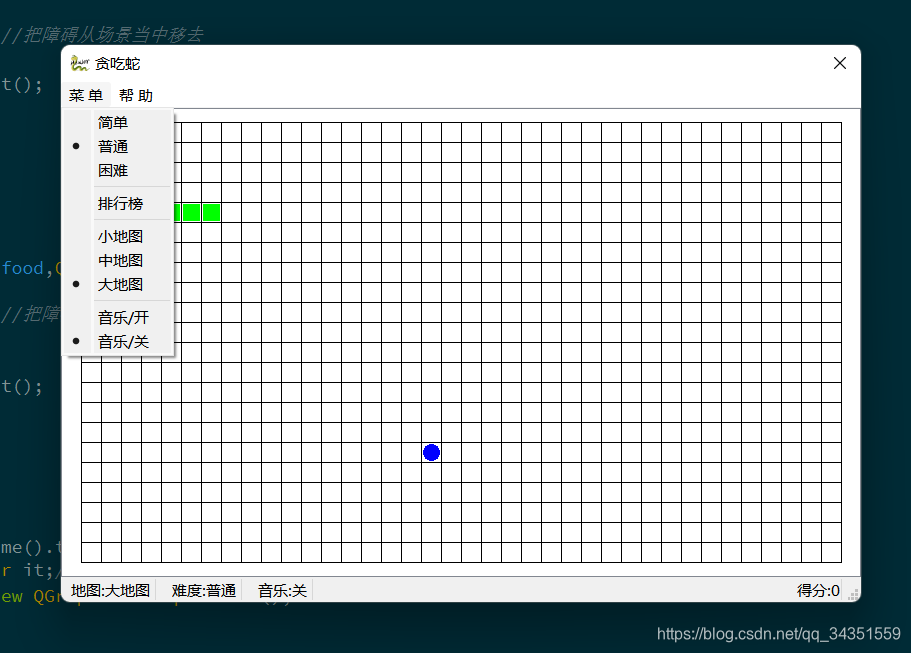The image size is (911, 653).
Task: Click the blue food dot on the grid
Action: tap(431, 453)
